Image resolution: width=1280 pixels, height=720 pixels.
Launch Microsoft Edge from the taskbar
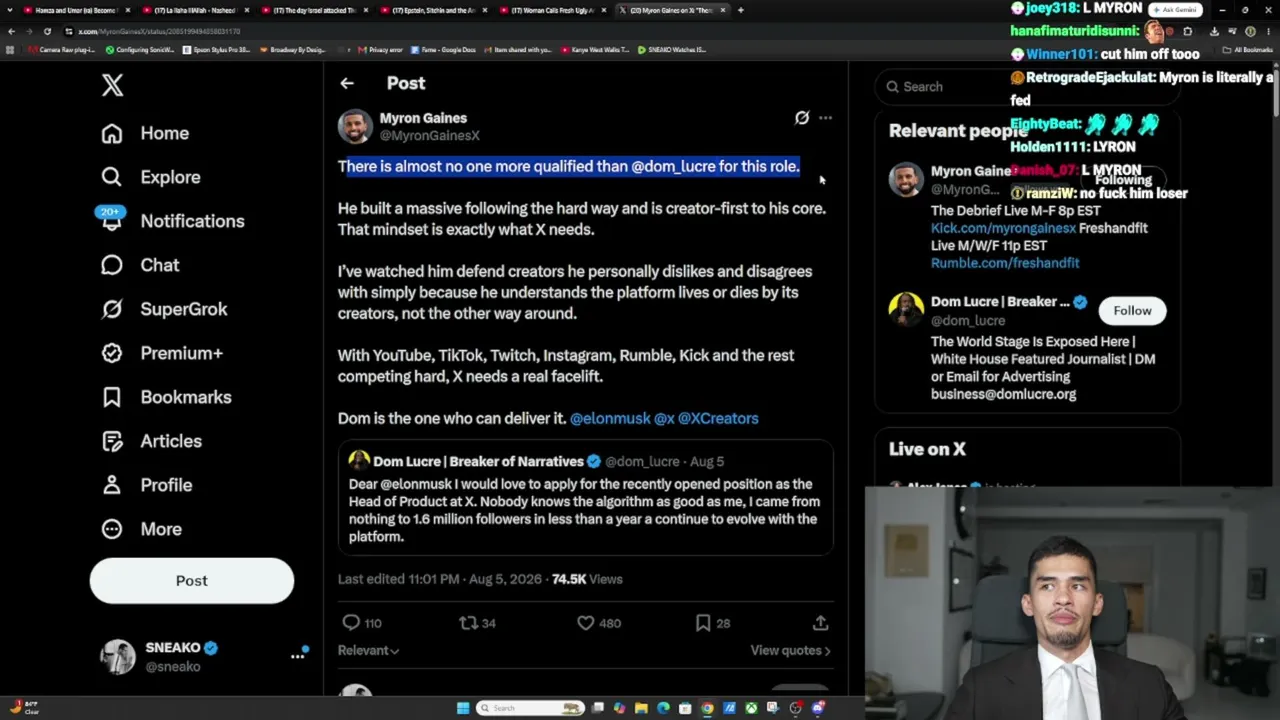point(663,708)
